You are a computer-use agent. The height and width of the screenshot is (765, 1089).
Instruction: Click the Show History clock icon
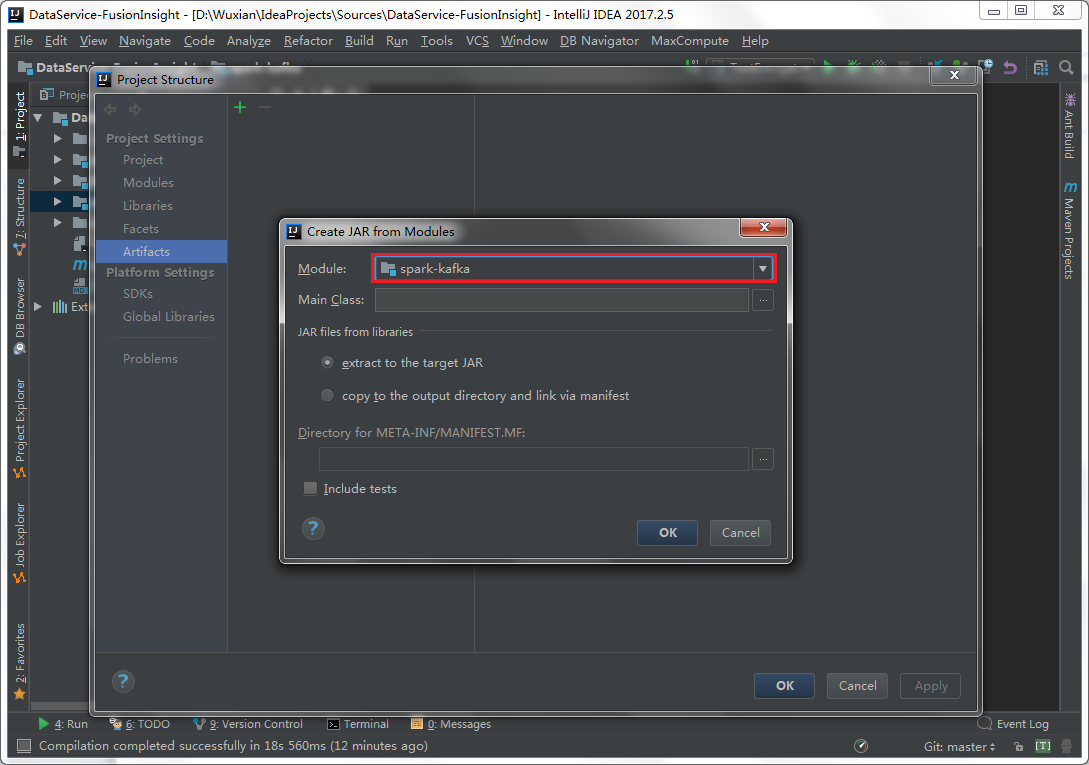[x=985, y=67]
